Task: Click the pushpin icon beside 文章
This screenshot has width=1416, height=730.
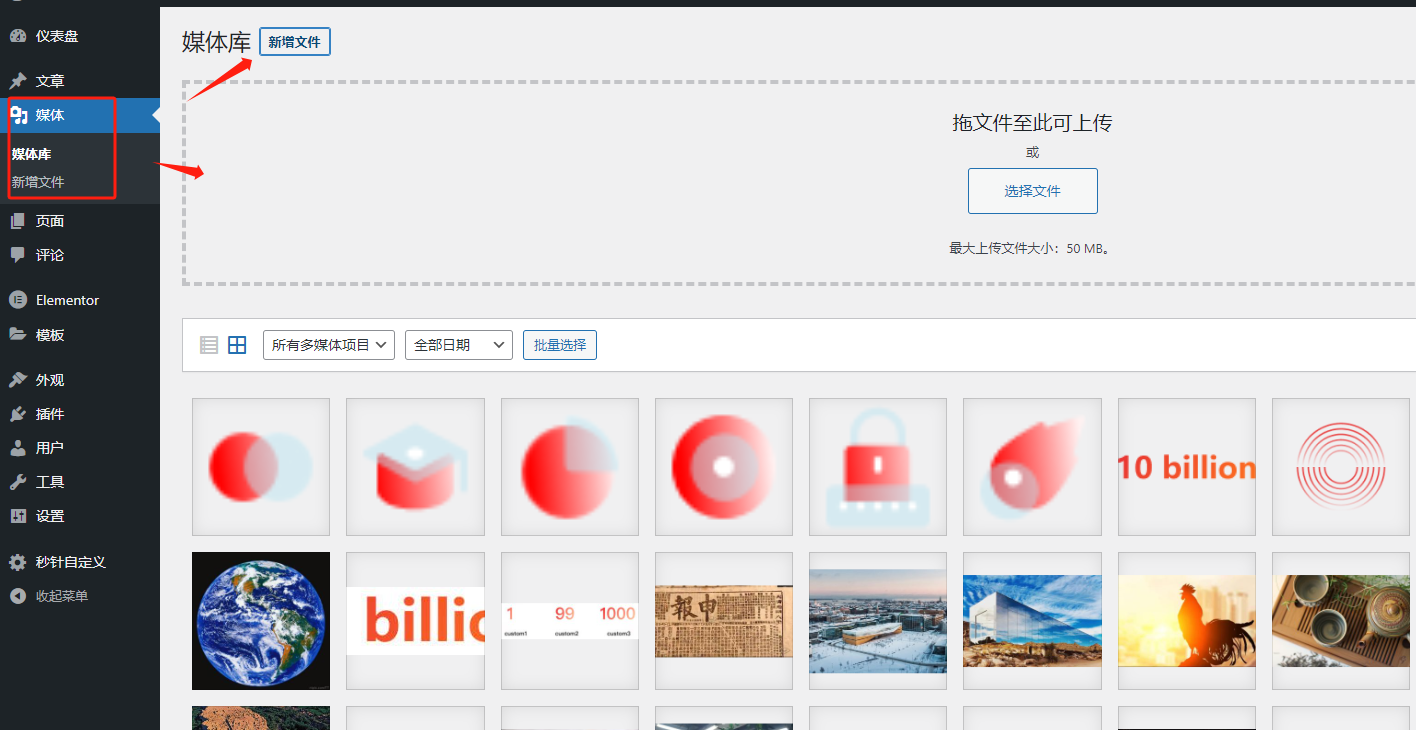Action: point(18,81)
